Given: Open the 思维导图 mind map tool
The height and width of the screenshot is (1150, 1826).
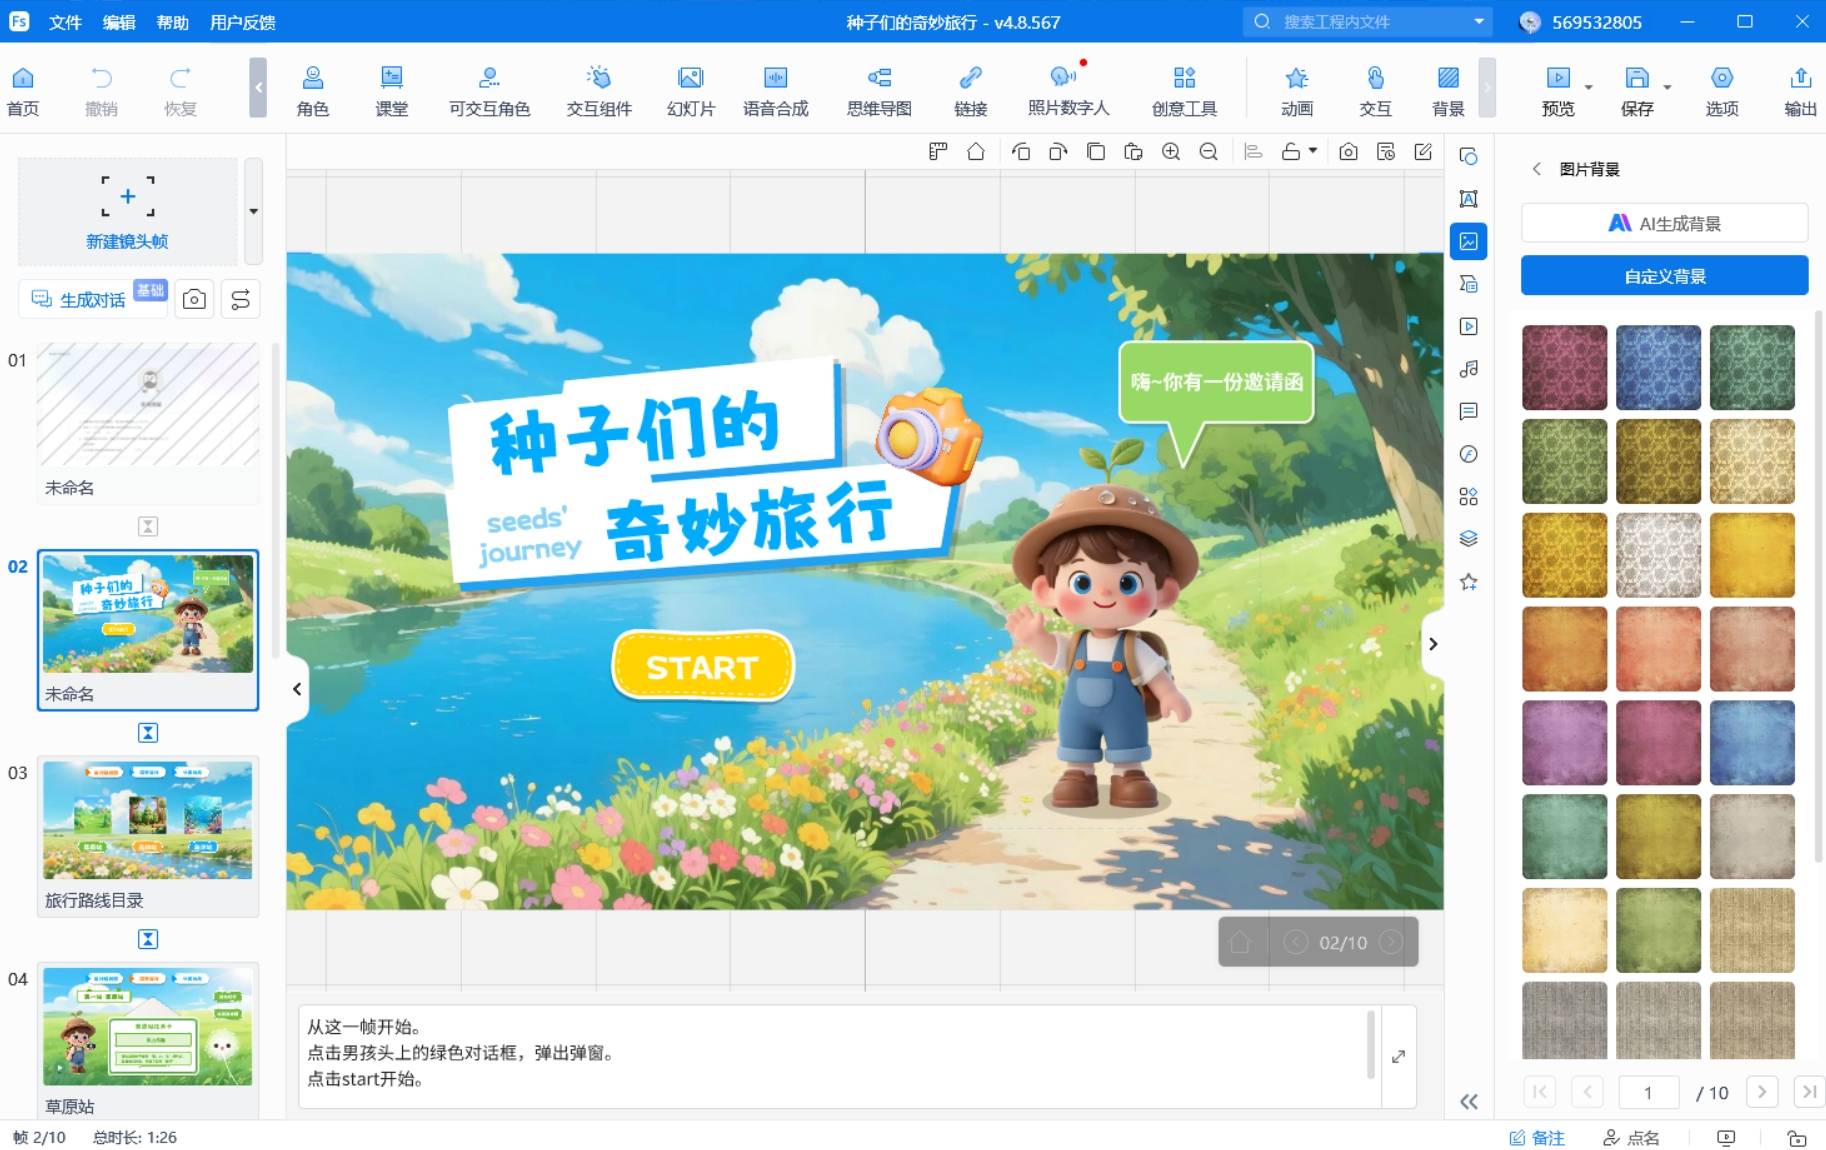Looking at the screenshot, I should pyautogui.click(x=878, y=90).
